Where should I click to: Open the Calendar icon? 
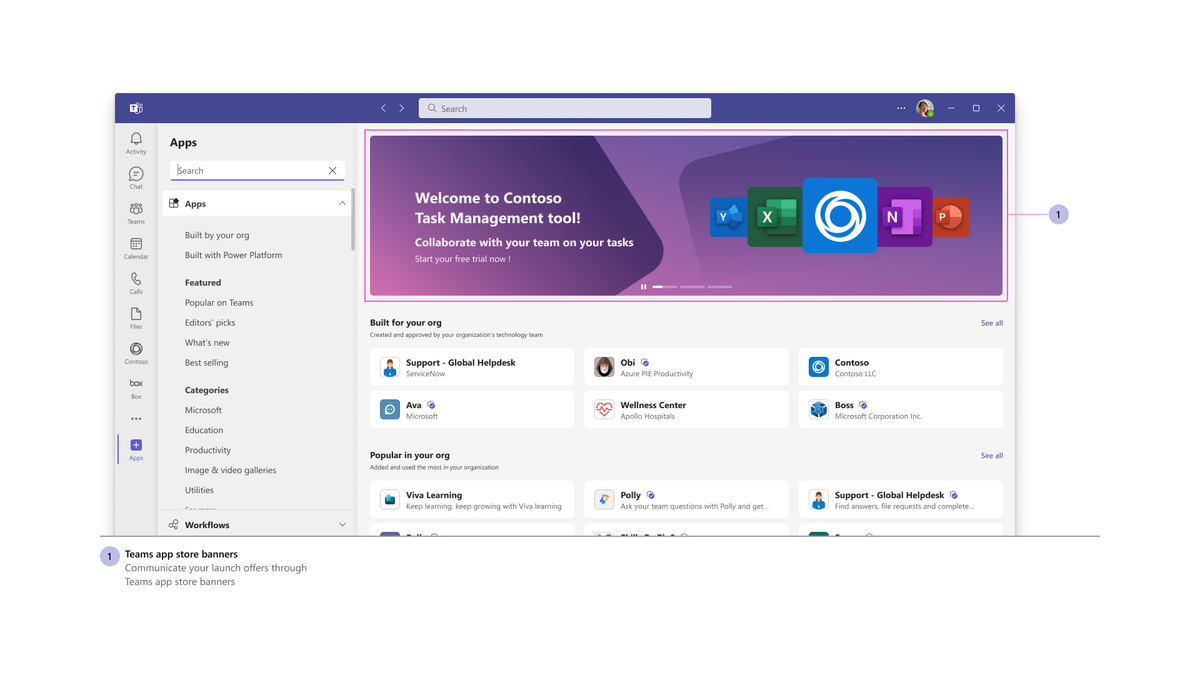136,247
